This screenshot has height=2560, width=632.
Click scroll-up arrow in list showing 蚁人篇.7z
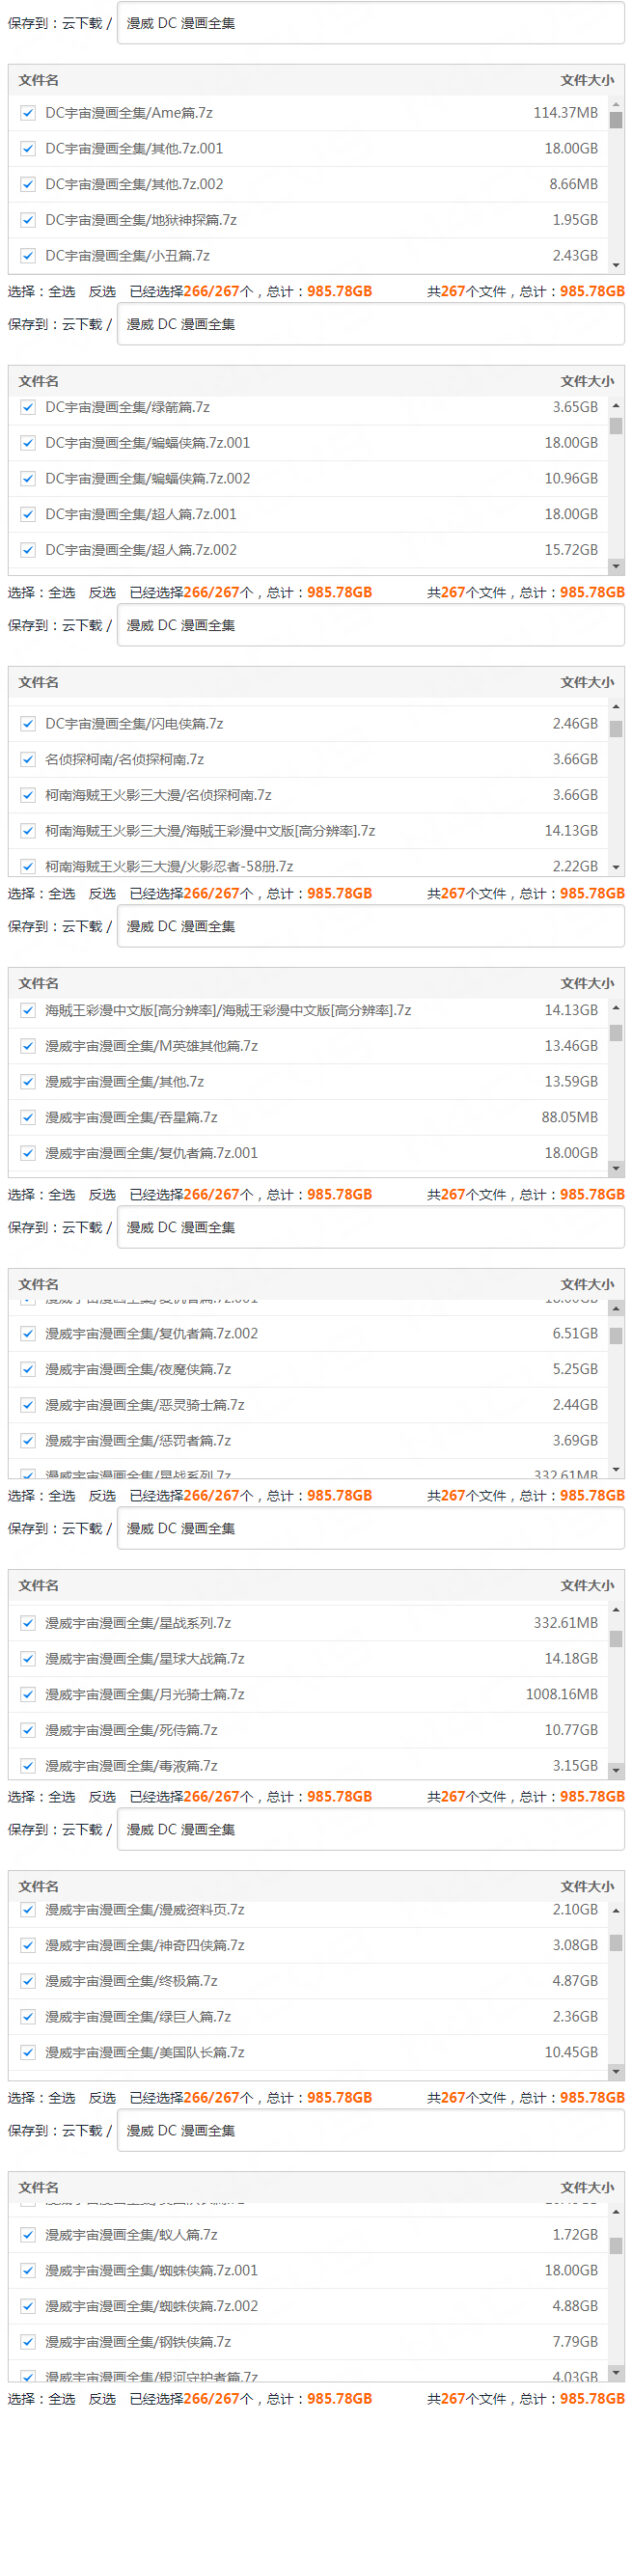[x=616, y=2211]
